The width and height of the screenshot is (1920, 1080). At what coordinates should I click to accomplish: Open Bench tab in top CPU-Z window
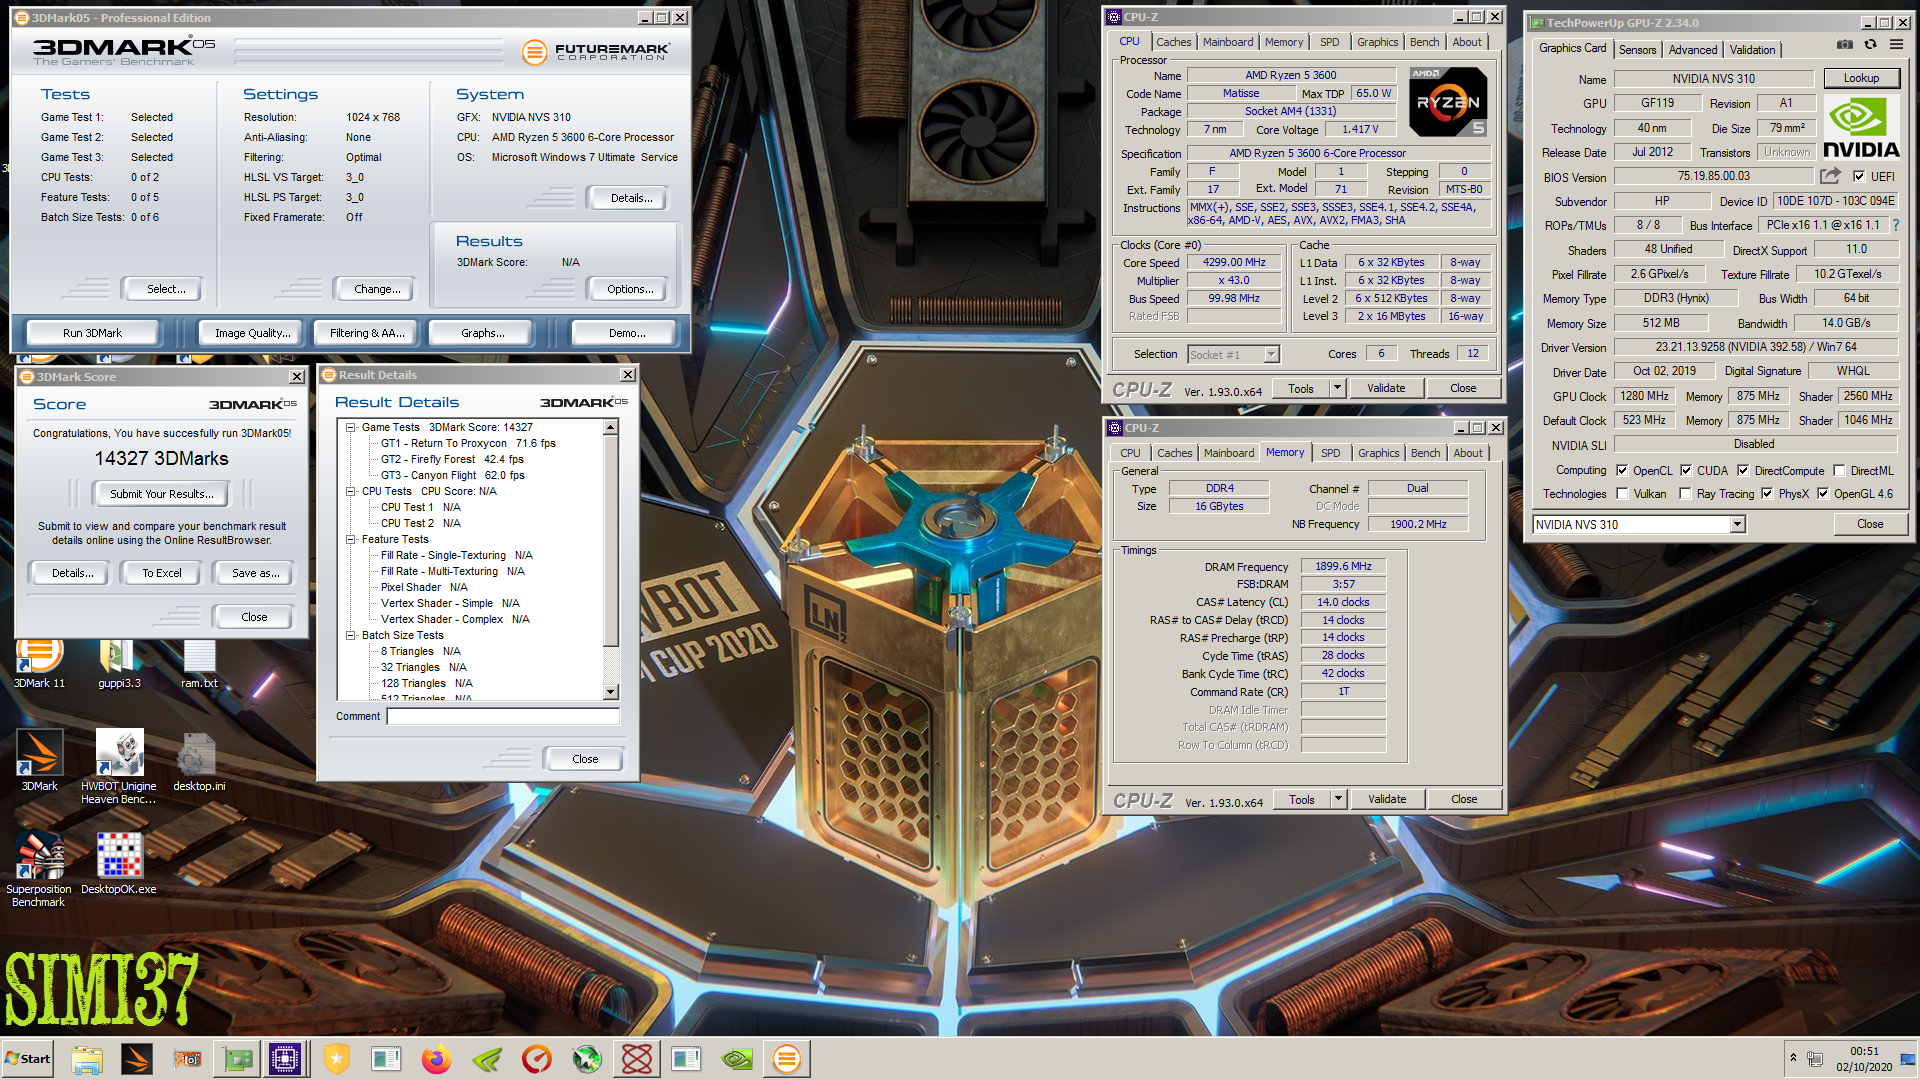coord(1424,42)
